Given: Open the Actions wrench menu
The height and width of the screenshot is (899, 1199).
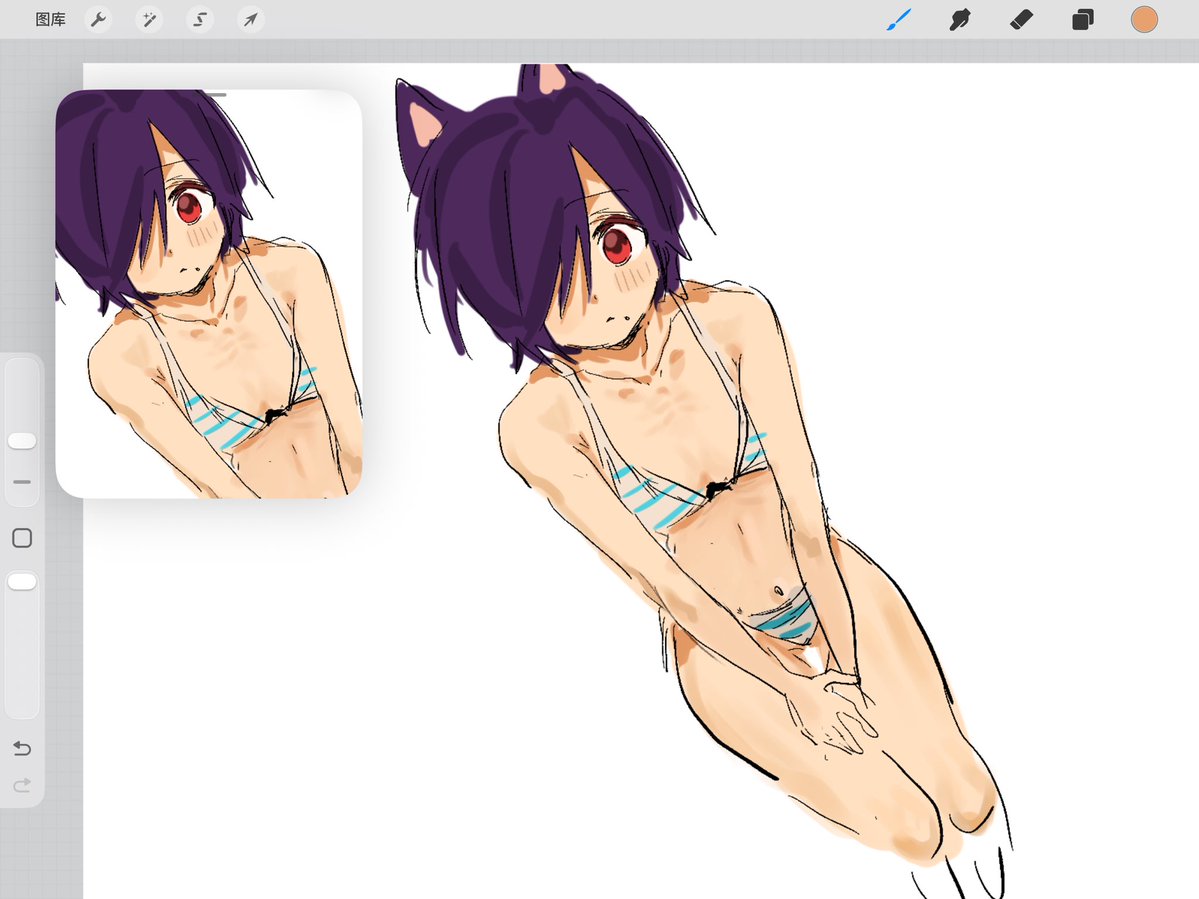Looking at the screenshot, I should (99, 20).
